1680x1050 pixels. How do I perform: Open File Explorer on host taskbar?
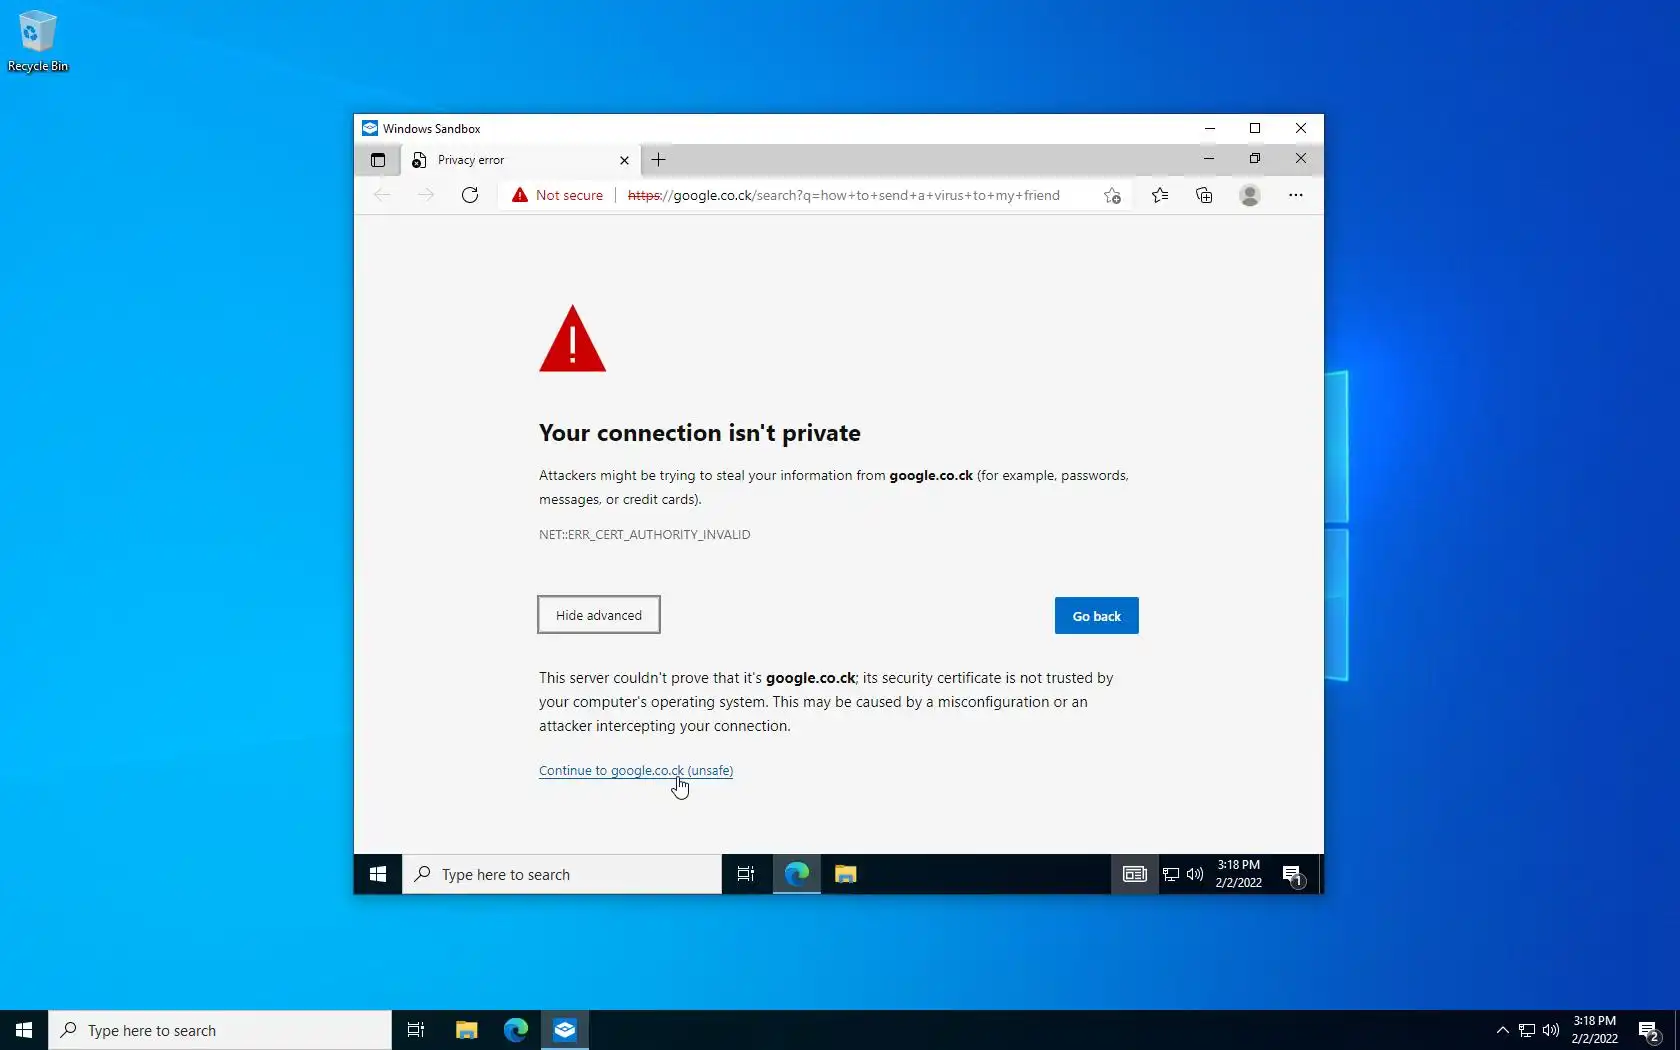pos(467,1030)
